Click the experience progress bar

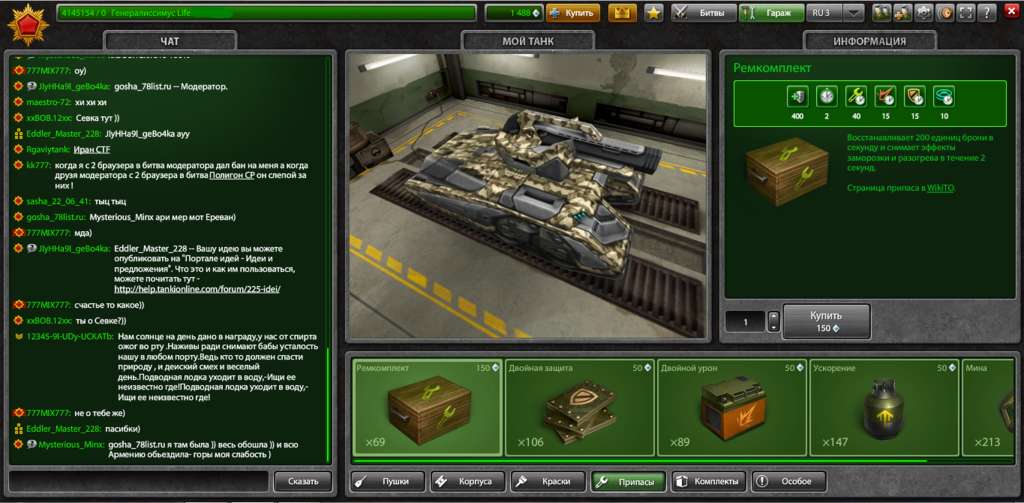pyautogui.click(x=266, y=12)
